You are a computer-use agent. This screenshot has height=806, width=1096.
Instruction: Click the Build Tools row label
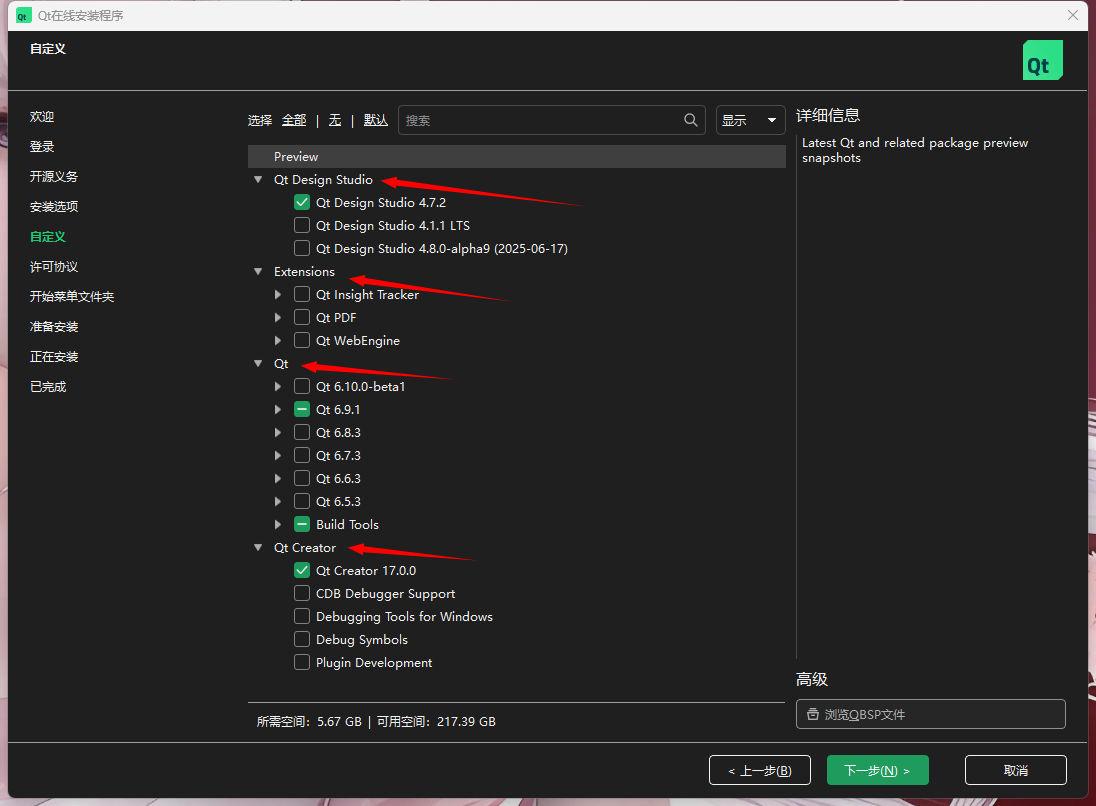click(x=347, y=524)
